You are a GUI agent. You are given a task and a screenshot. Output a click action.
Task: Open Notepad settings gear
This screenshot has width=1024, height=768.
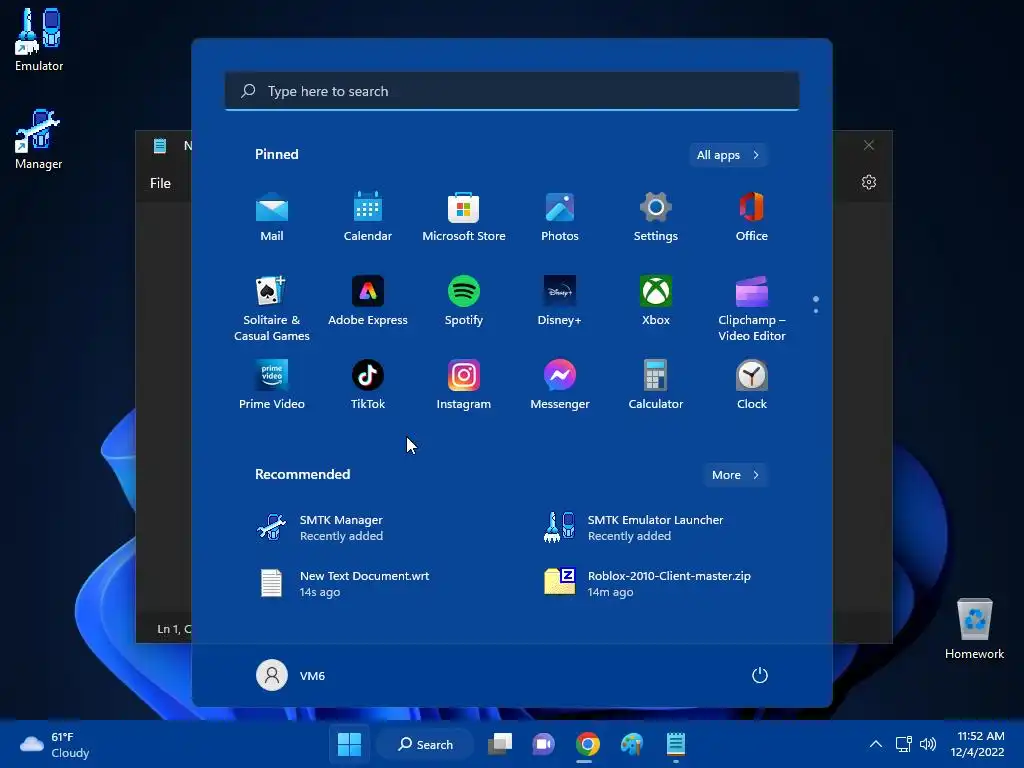coord(869,182)
